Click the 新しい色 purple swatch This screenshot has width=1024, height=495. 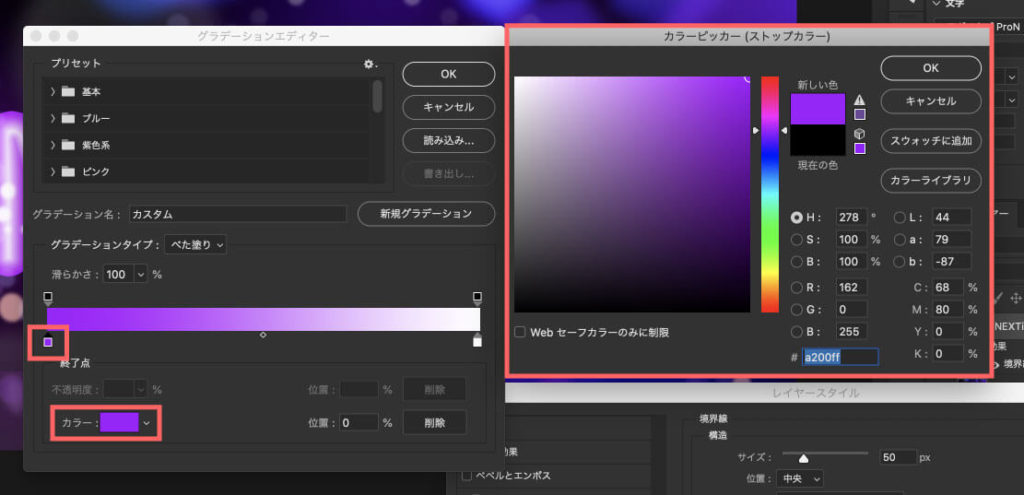(x=818, y=109)
